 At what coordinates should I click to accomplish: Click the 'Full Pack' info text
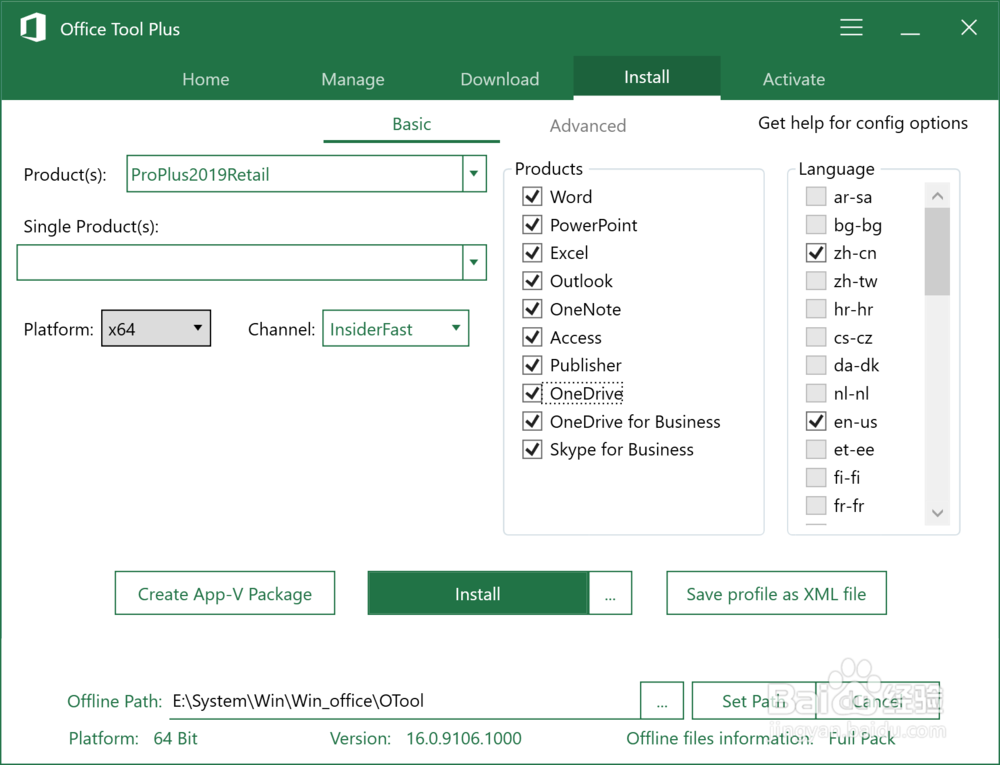pyautogui.click(x=862, y=738)
